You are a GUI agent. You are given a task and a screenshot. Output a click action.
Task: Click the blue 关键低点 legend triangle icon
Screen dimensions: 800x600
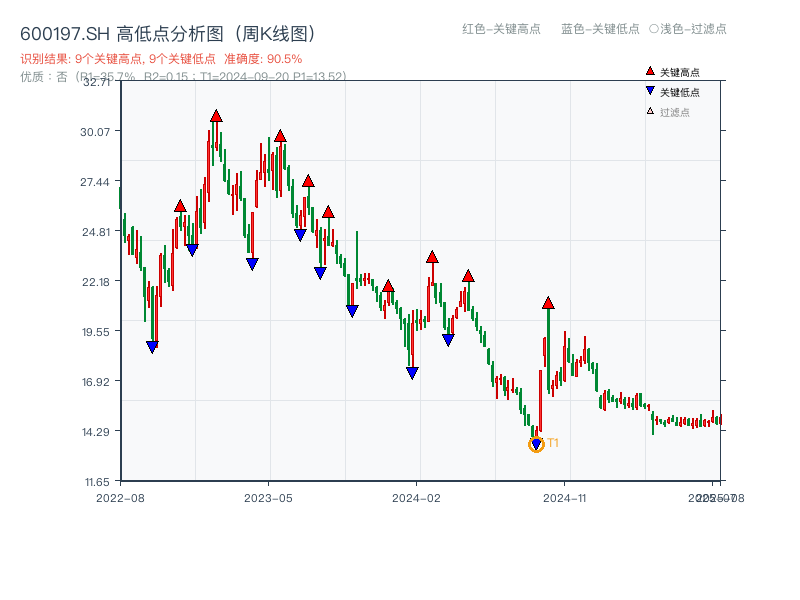click(650, 91)
